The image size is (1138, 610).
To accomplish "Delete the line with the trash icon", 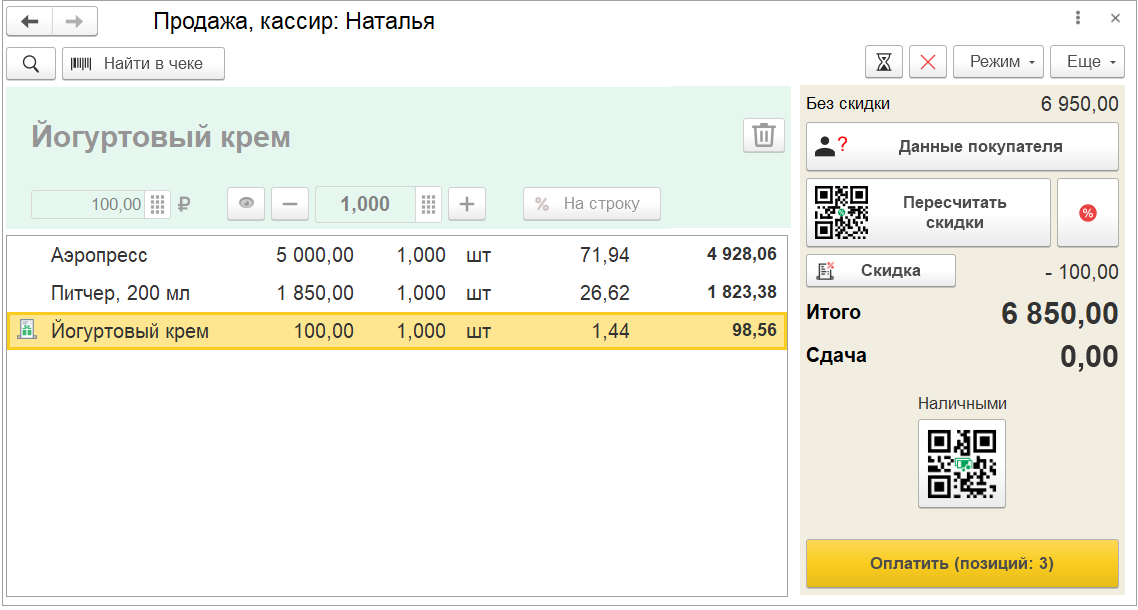I will pos(764,135).
